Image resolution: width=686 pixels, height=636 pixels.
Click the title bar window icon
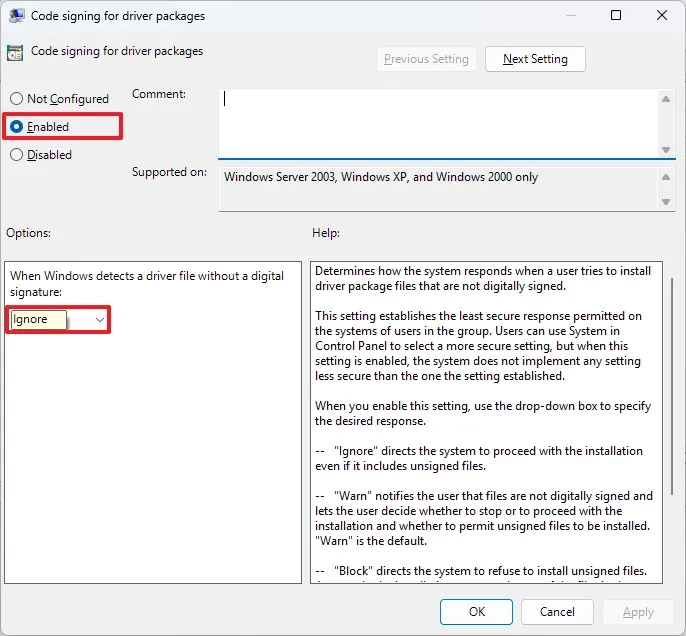(17, 16)
